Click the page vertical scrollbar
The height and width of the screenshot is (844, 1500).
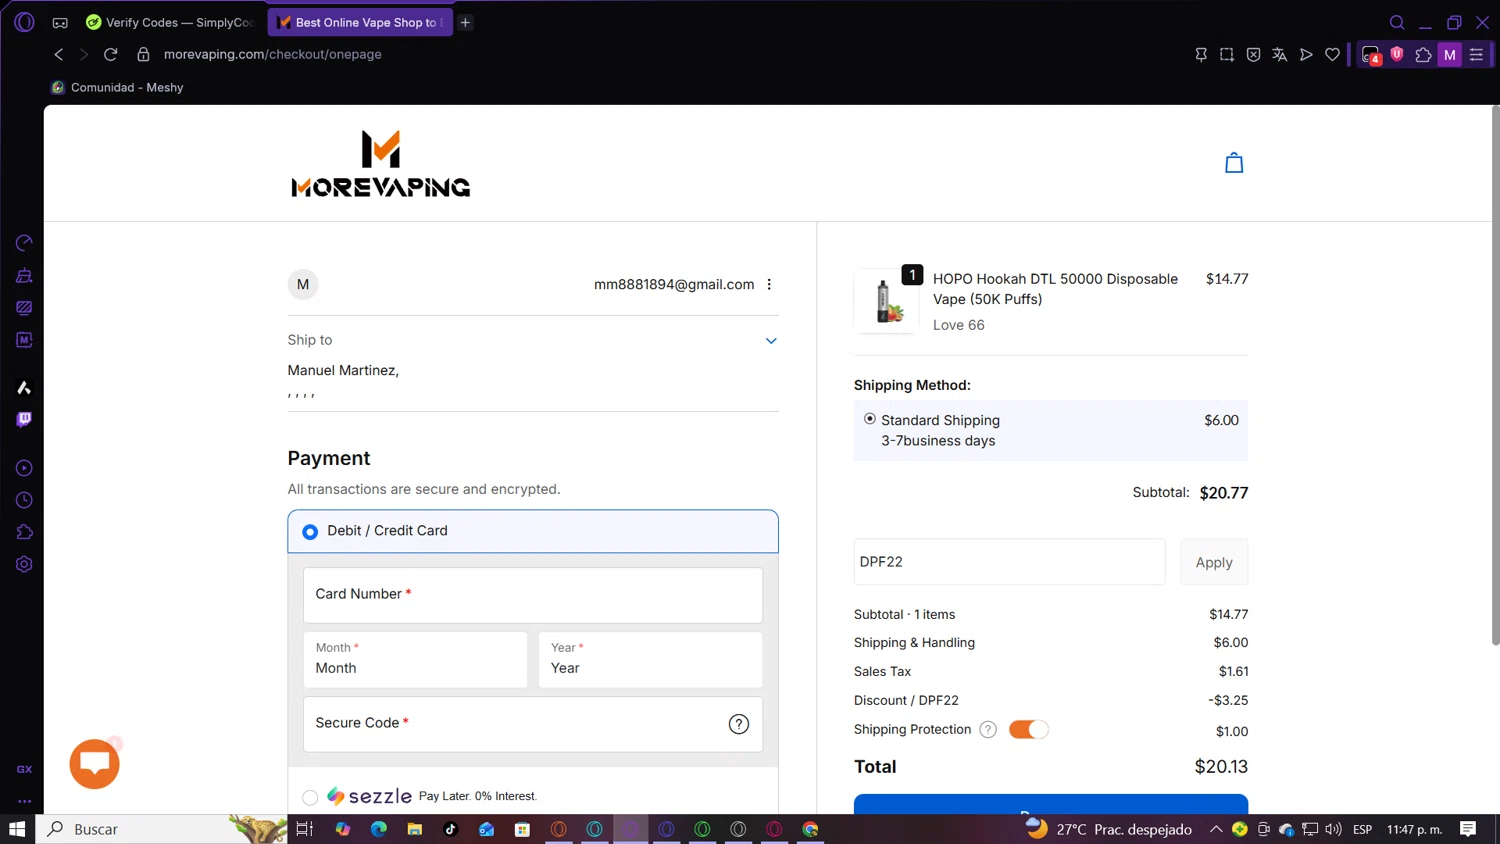pos(1495,375)
